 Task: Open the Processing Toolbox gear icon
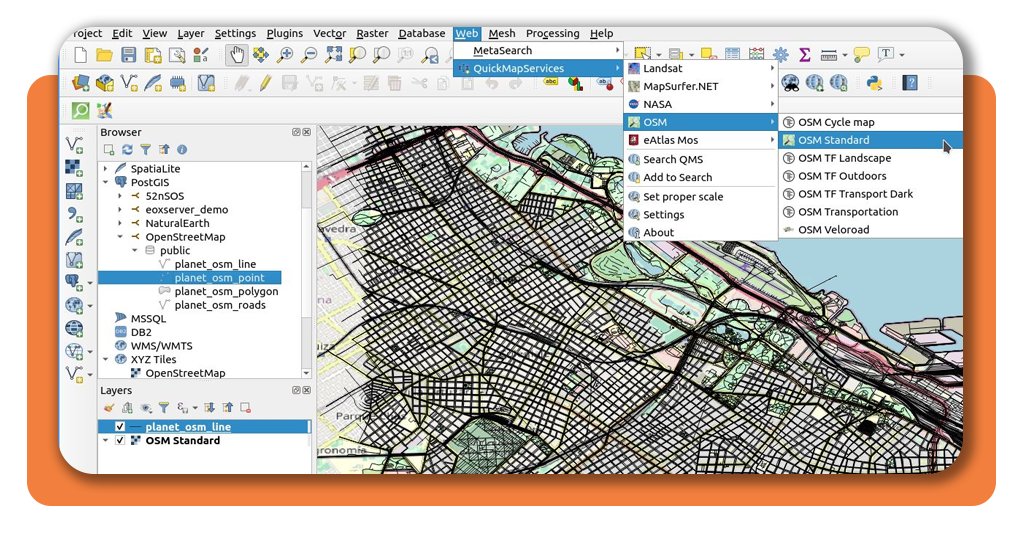point(780,55)
